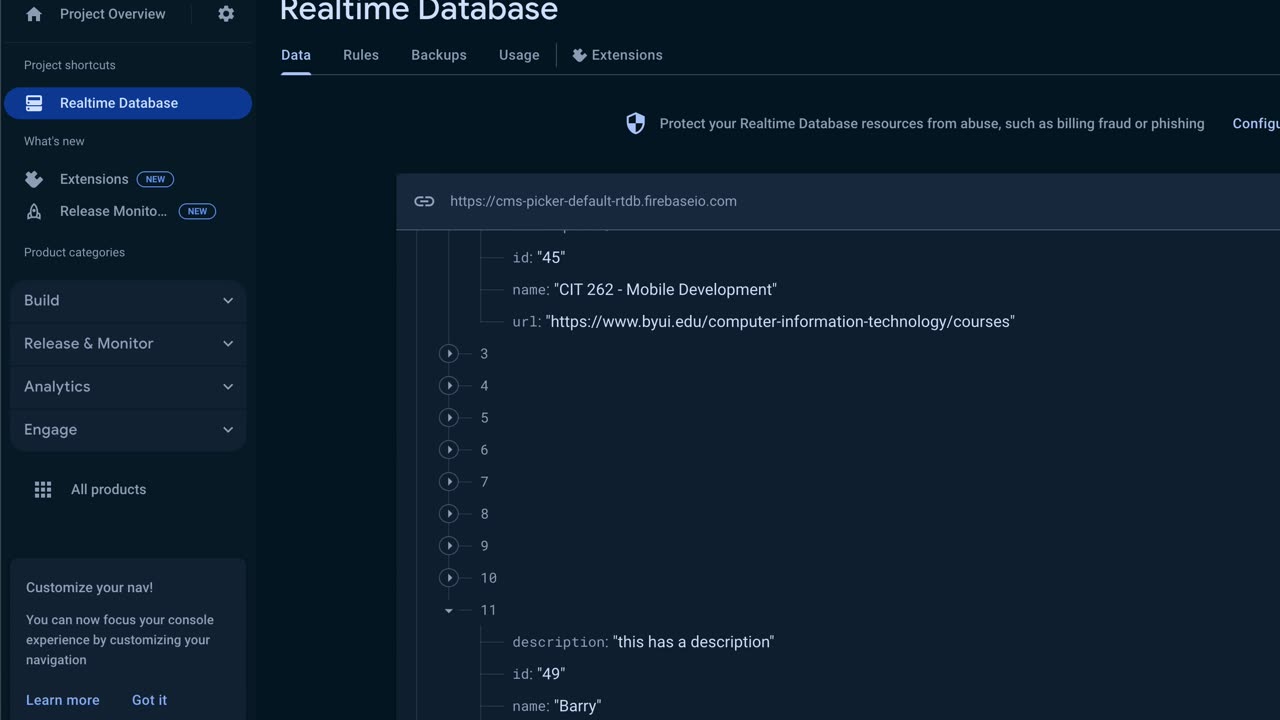Click the "Customize your nav!" heading
Image resolution: width=1280 pixels, height=720 pixels.
click(x=89, y=588)
